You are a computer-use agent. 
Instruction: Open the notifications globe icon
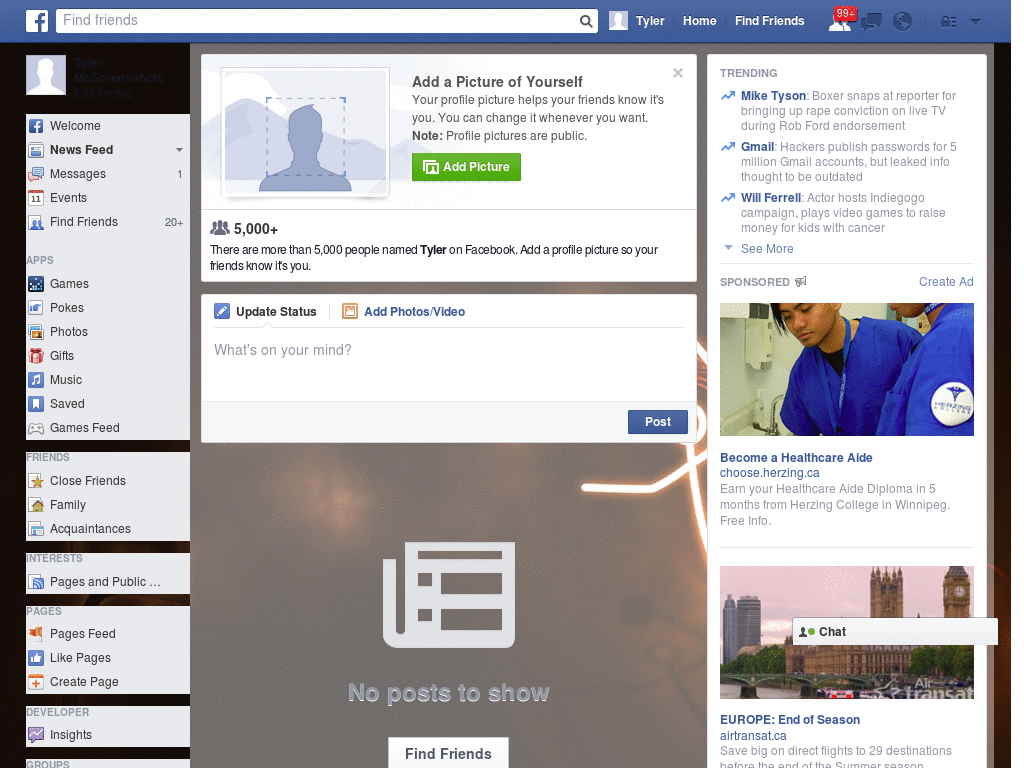[903, 22]
